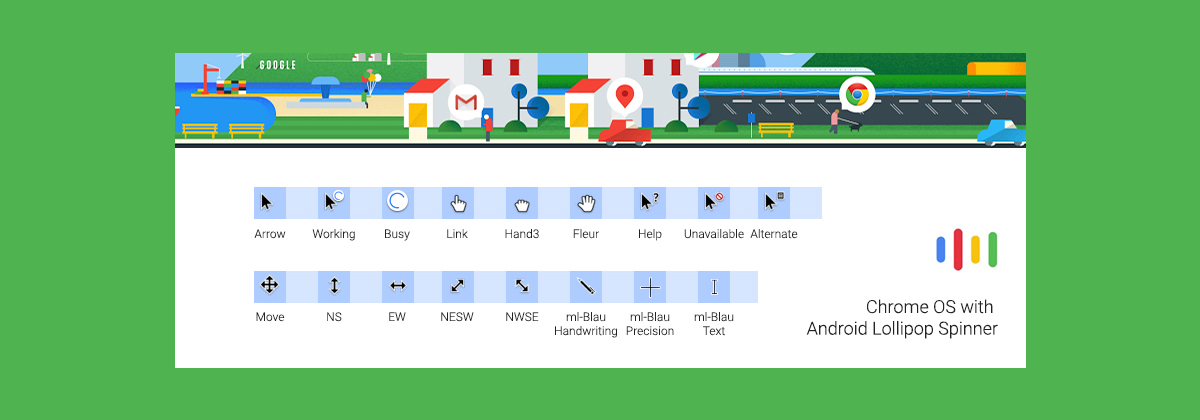Image resolution: width=1200 pixels, height=420 pixels.
Task: Click the NESW diagonal resize icon
Action: coord(458,287)
